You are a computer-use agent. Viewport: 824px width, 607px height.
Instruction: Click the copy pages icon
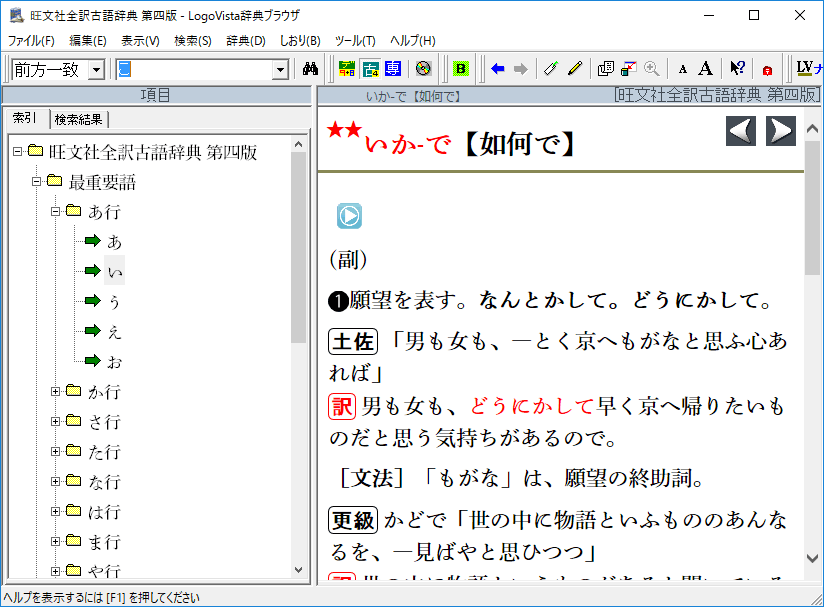[x=606, y=69]
